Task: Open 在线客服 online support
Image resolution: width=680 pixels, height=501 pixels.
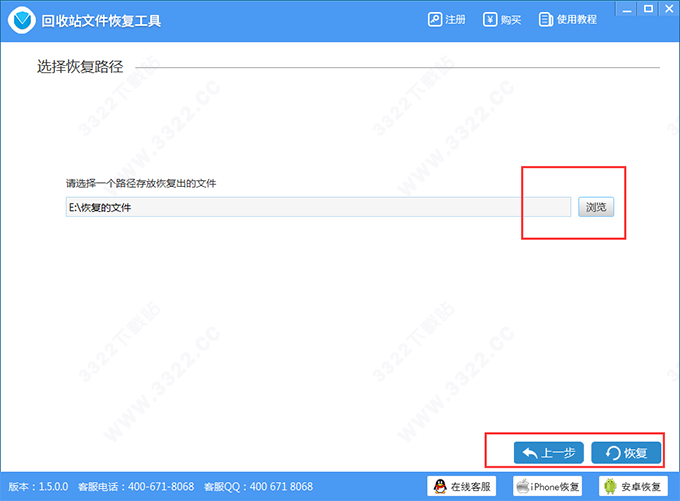Action: click(461, 486)
